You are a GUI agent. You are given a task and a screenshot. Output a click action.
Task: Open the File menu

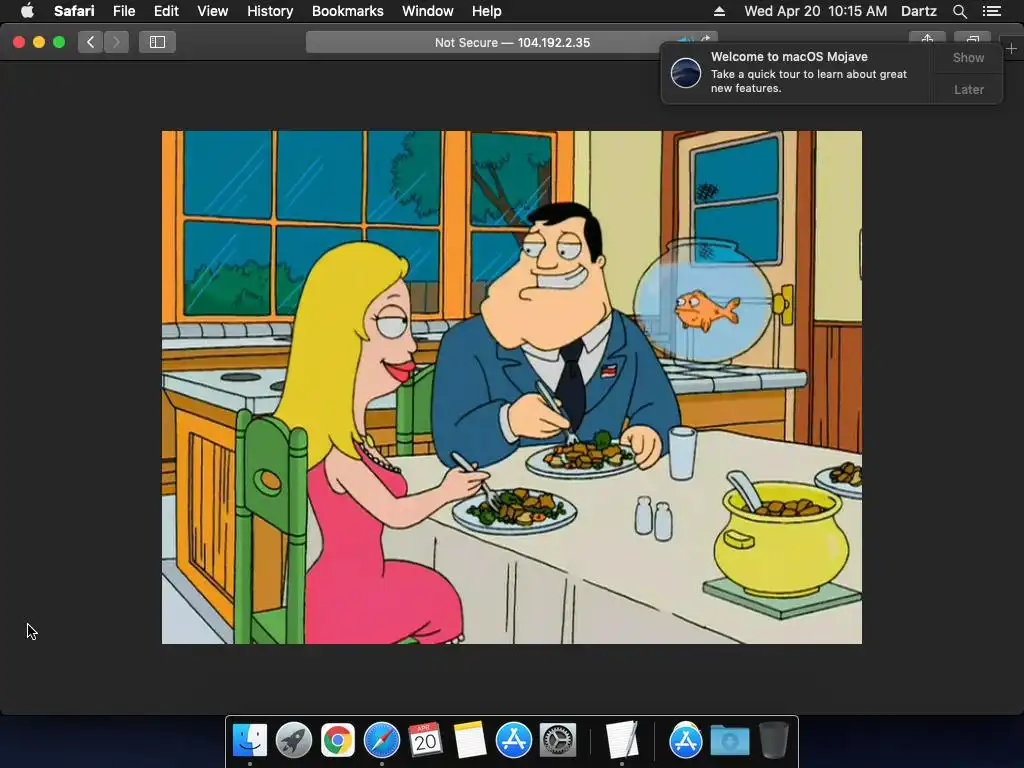[x=123, y=11]
